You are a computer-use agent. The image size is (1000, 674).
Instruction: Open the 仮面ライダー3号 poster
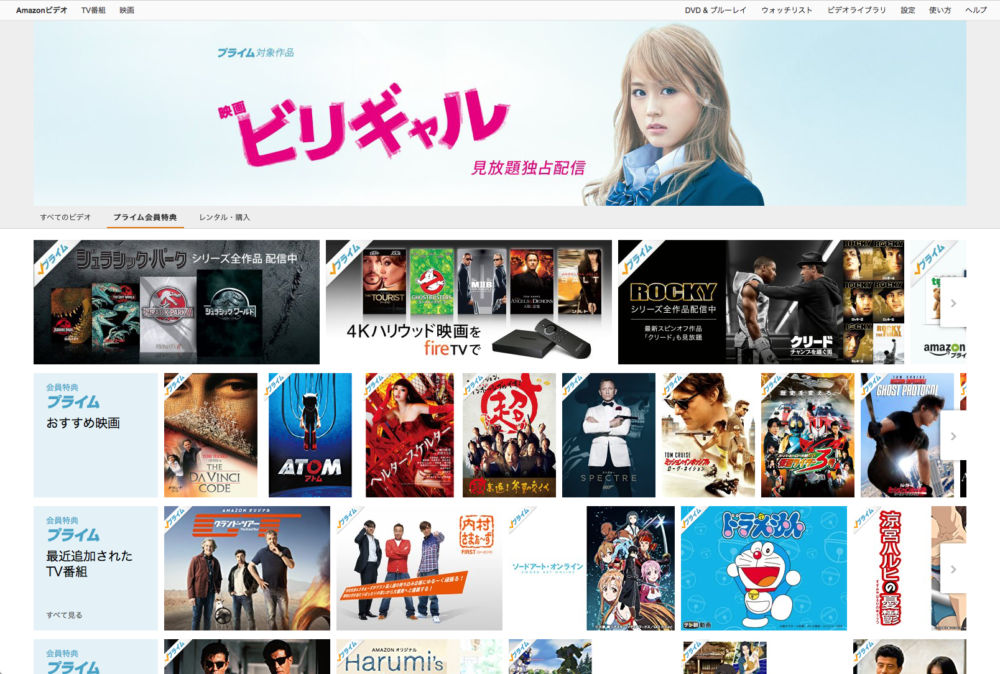807,435
